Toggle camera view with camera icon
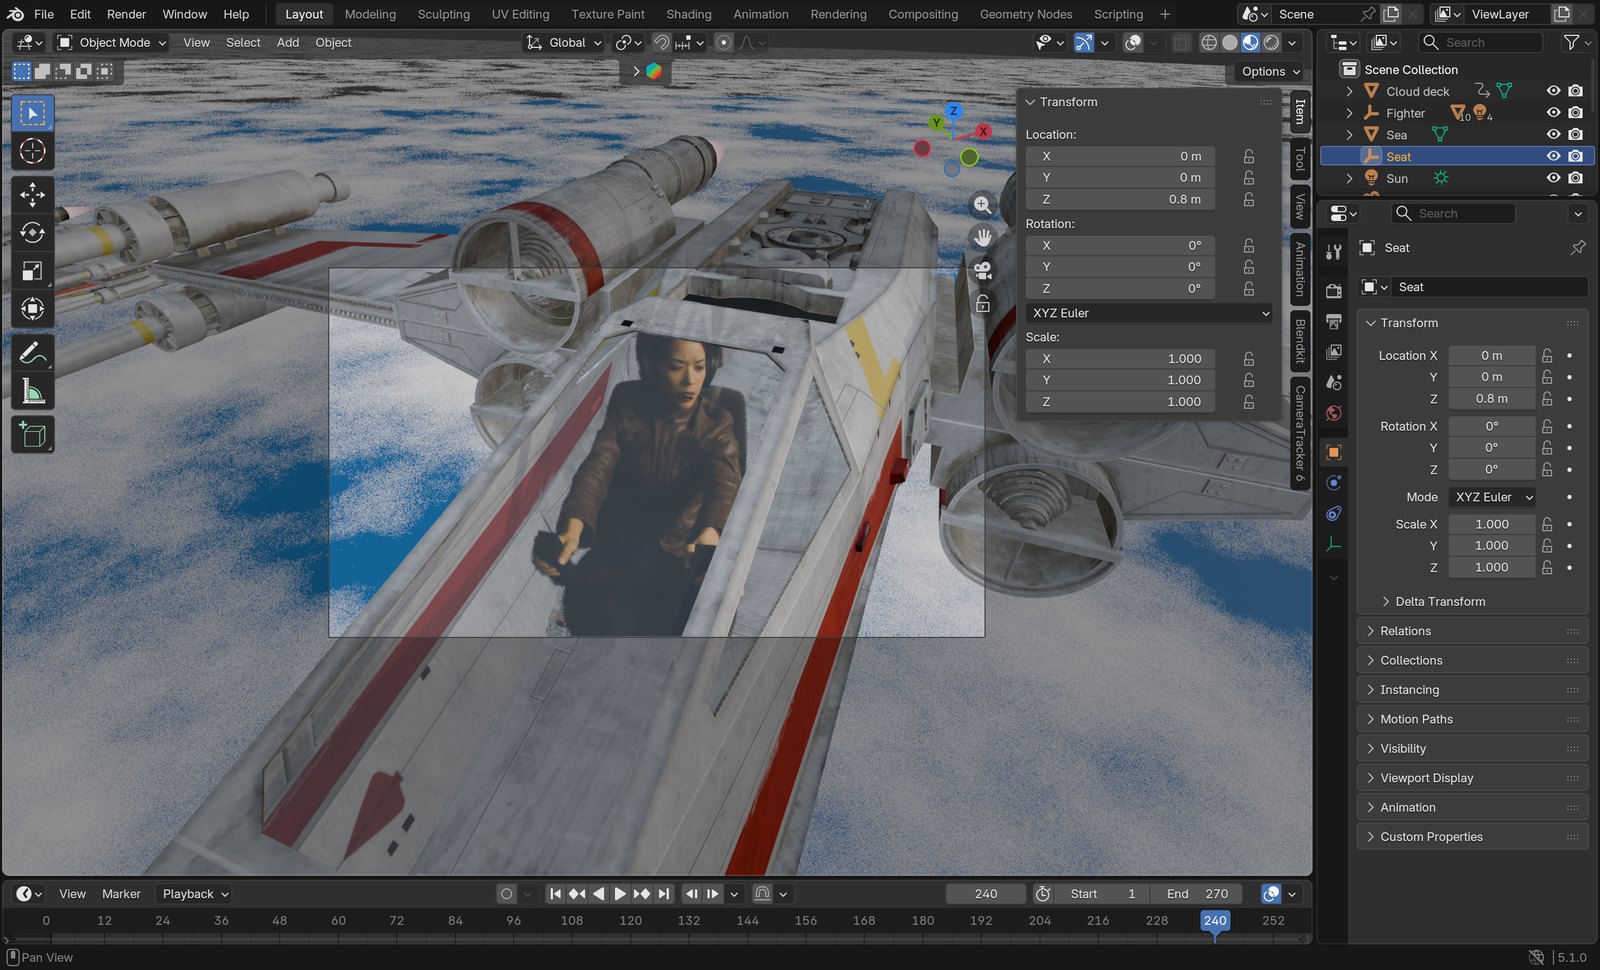This screenshot has width=1600, height=970. tap(983, 270)
